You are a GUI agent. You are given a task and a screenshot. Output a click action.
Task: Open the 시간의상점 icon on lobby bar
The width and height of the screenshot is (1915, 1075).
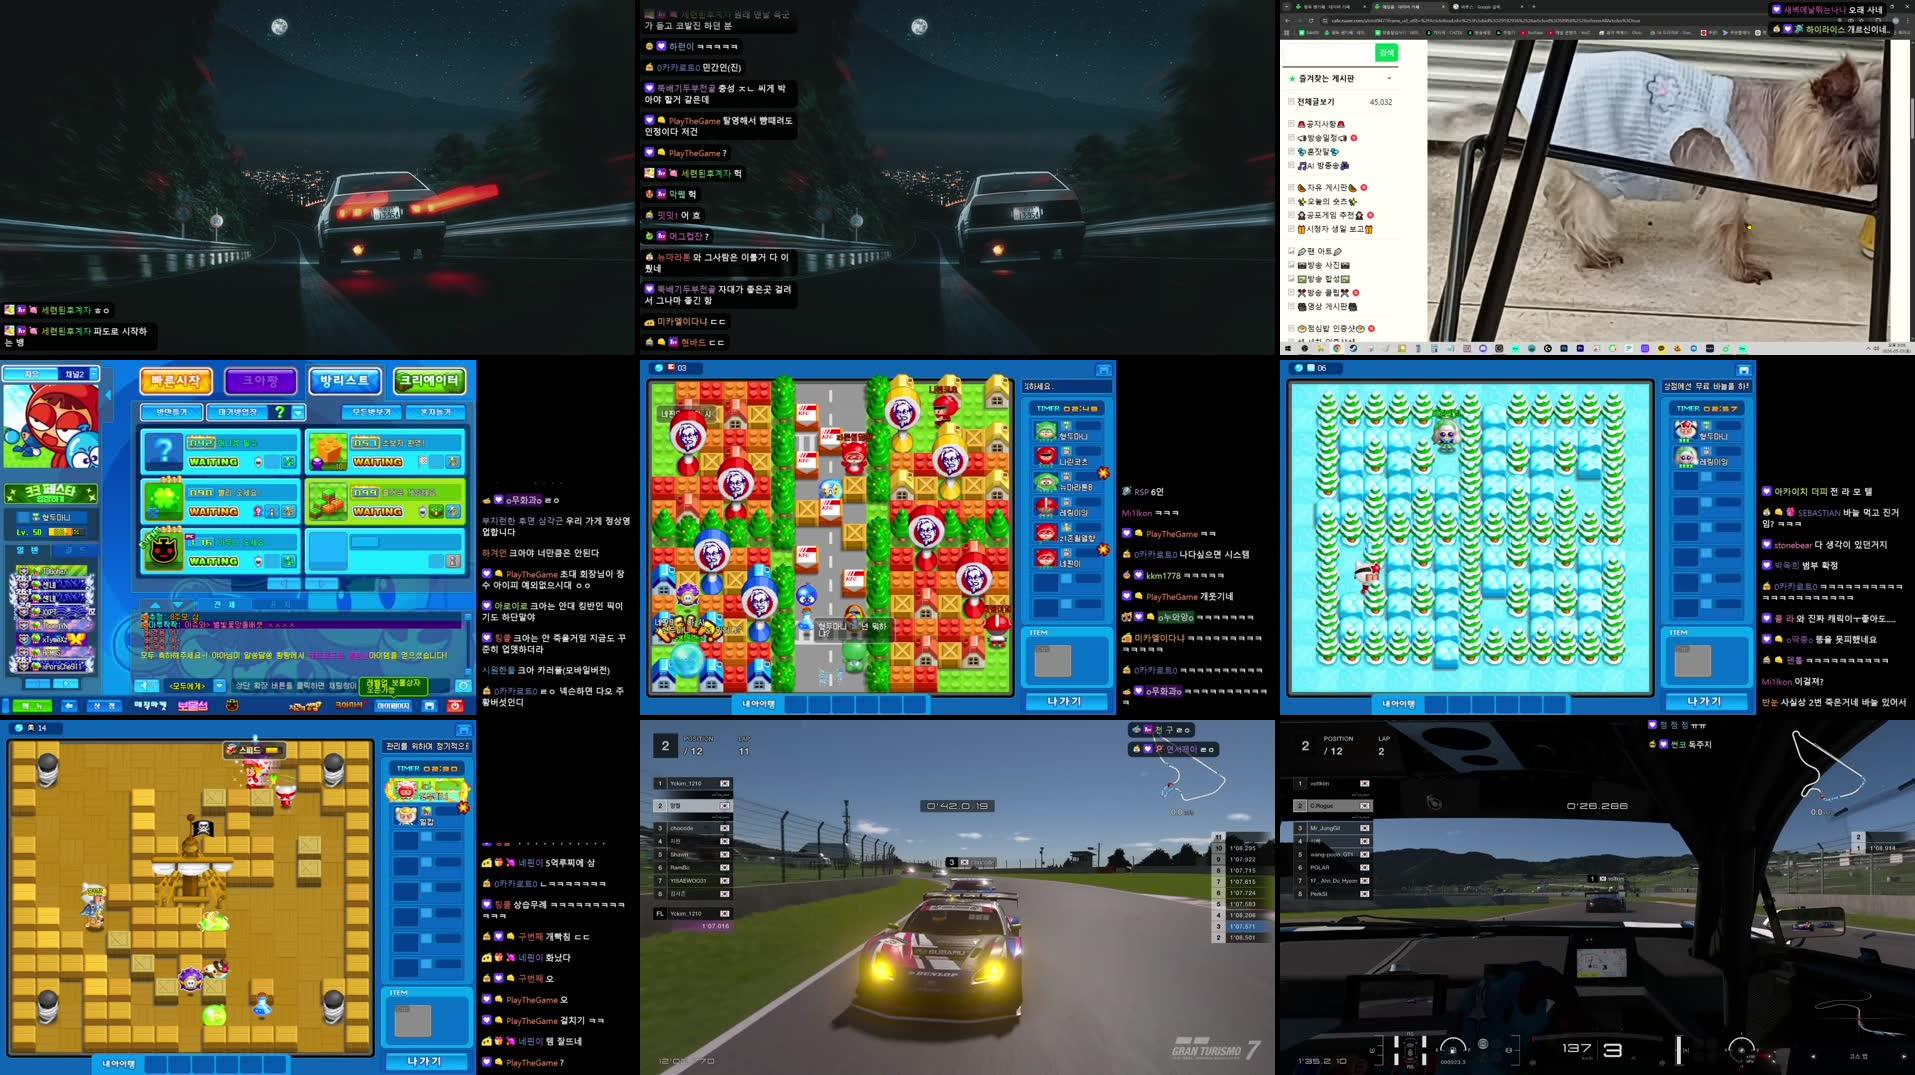(x=304, y=706)
